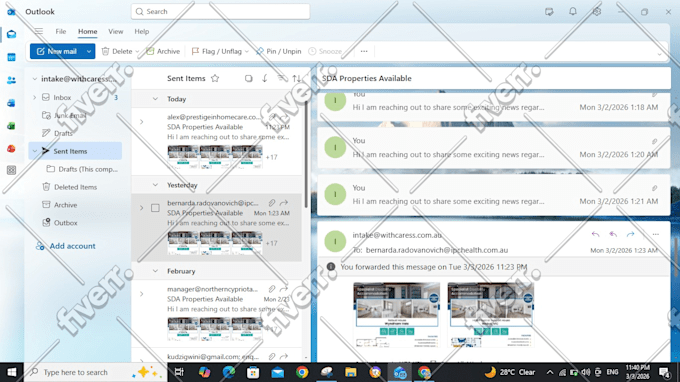Open Outlook settings gear
The image size is (680, 382).
[597, 12]
